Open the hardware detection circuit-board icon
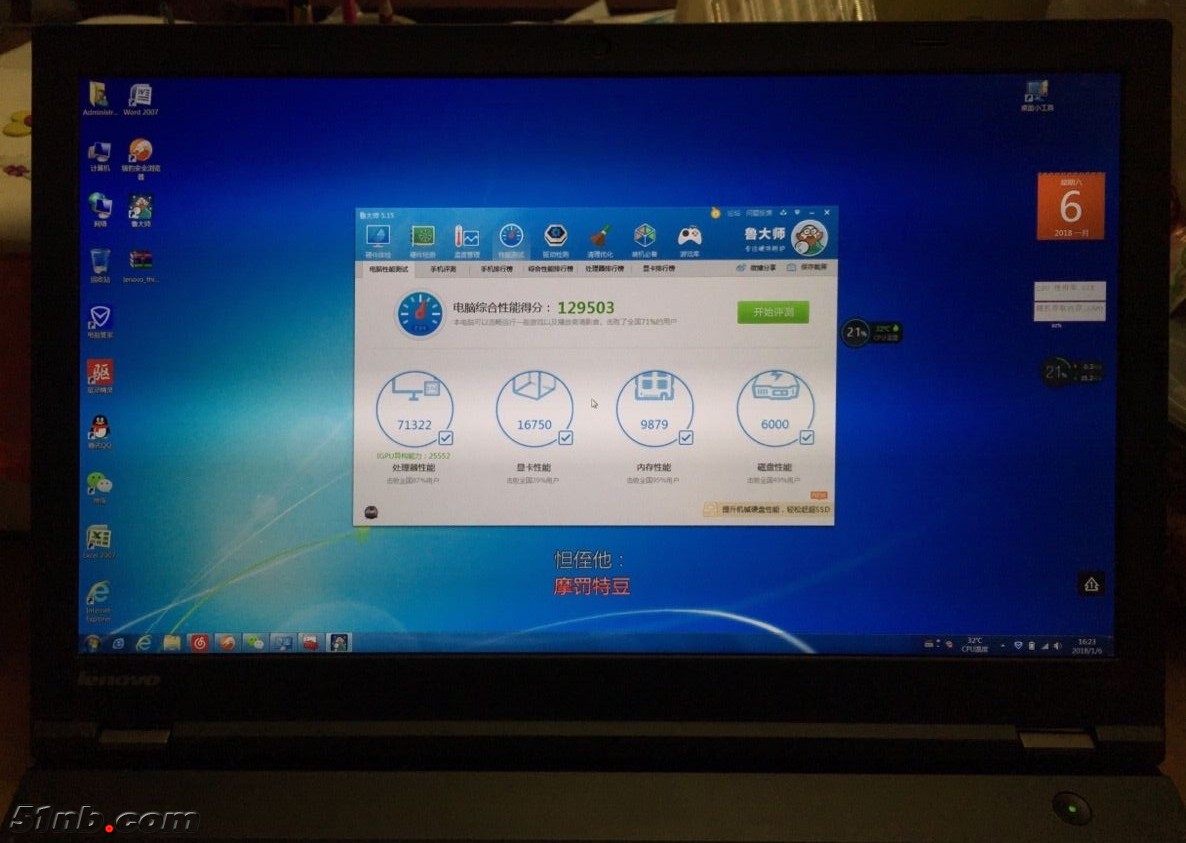The image size is (1186, 843). tap(423, 240)
